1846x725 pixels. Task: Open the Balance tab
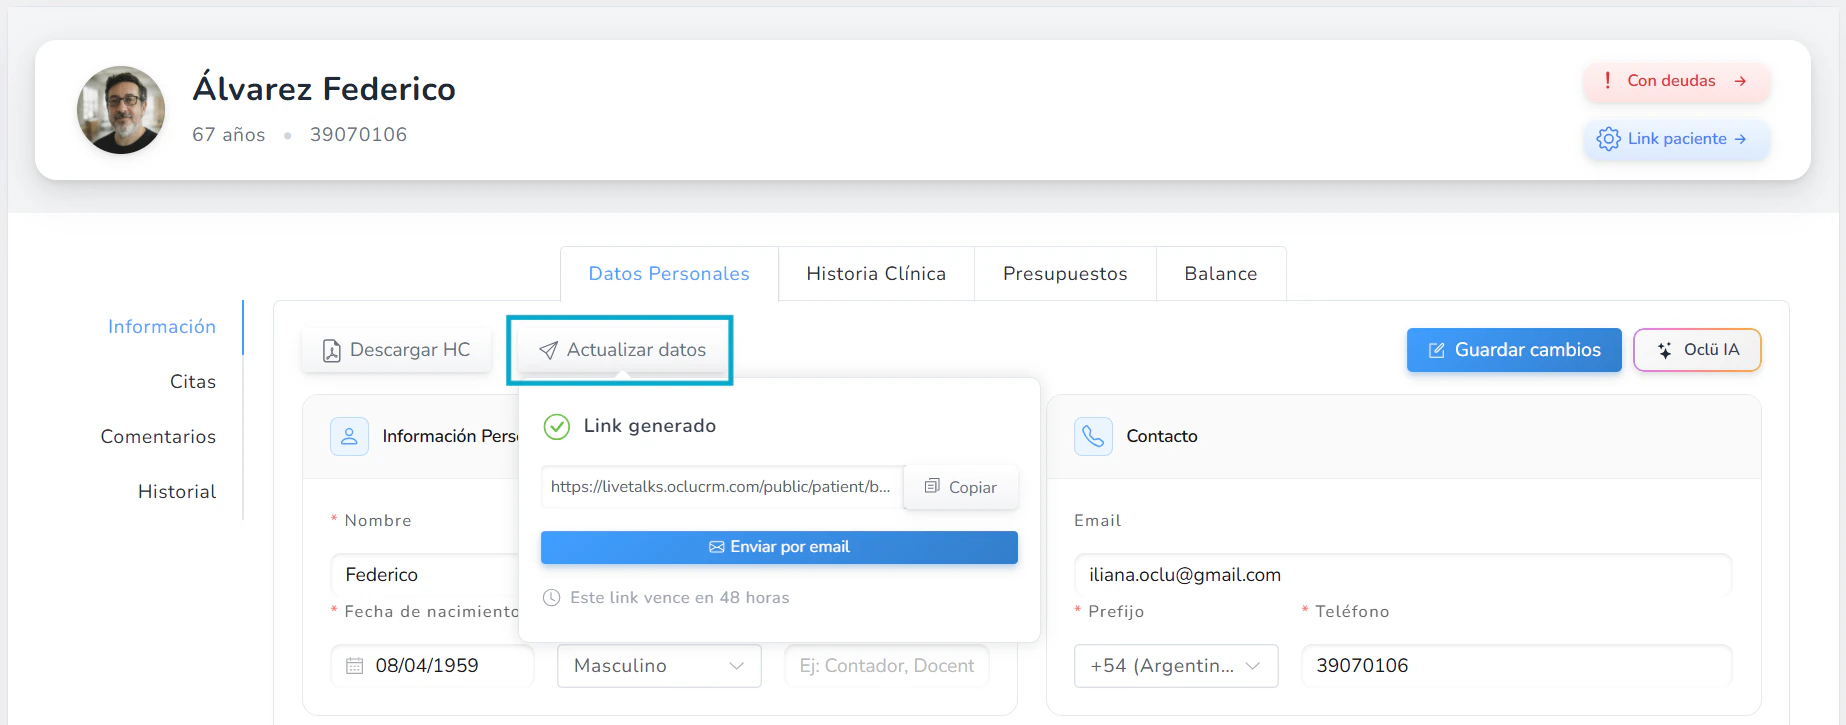pyautogui.click(x=1221, y=274)
